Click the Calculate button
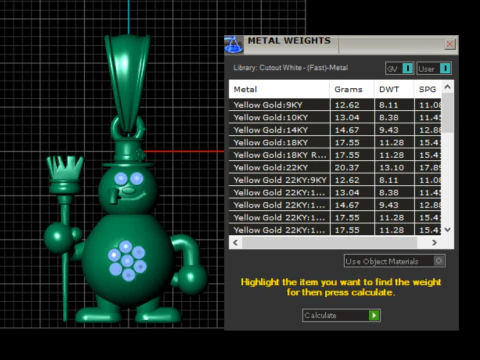The height and width of the screenshot is (360, 480). point(341,315)
